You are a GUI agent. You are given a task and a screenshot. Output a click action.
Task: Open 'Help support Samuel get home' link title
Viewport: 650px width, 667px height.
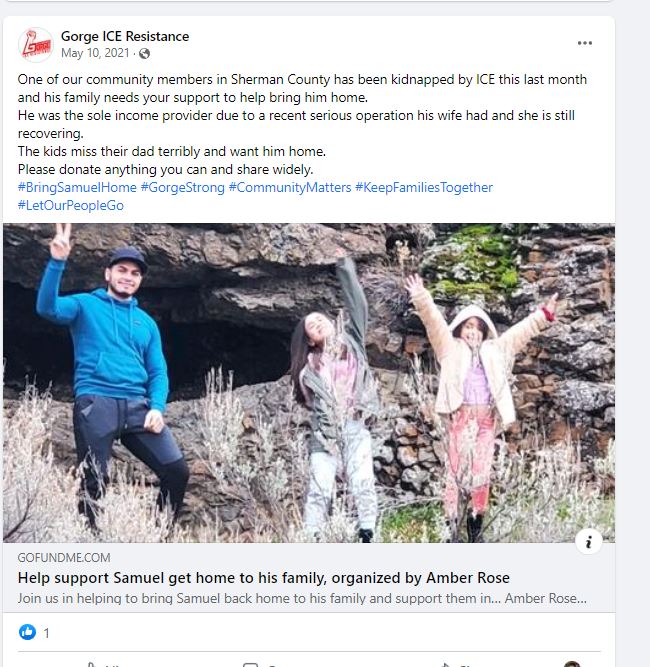tap(264, 578)
